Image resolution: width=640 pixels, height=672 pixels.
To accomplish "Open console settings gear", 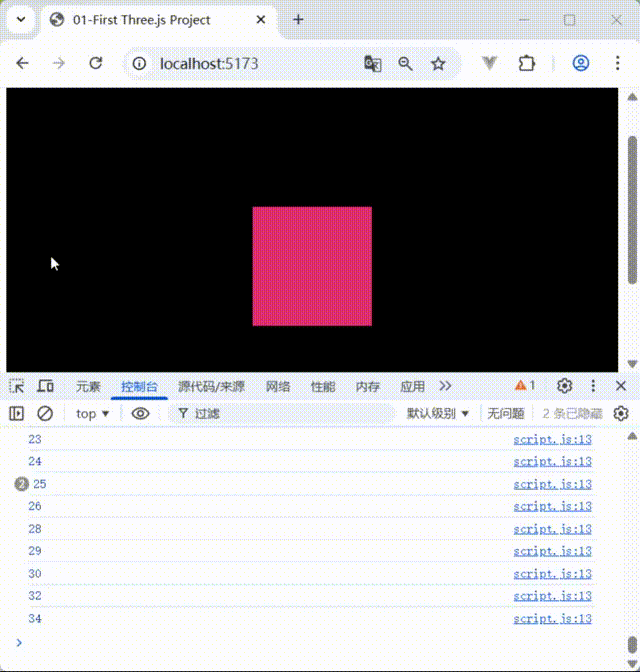I will pos(621,414).
